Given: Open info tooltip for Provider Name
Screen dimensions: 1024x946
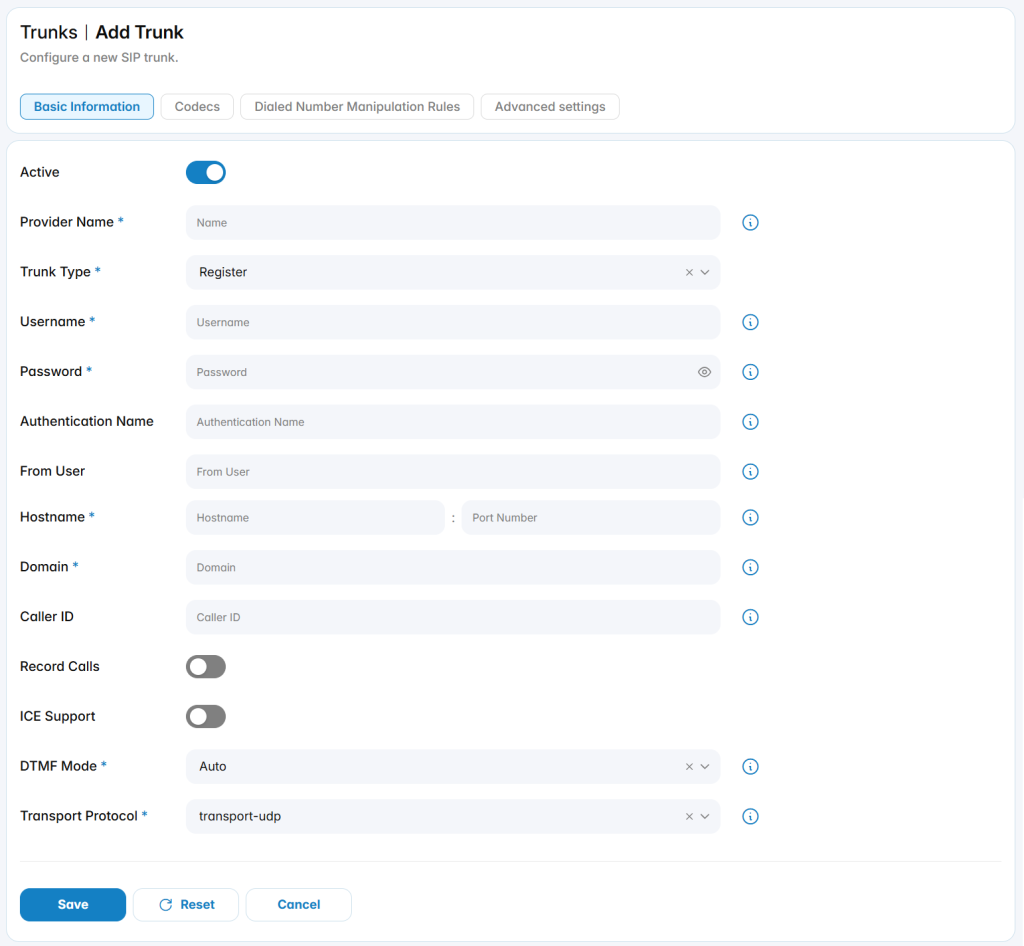Looking at the screenshot, I should 750,223.
